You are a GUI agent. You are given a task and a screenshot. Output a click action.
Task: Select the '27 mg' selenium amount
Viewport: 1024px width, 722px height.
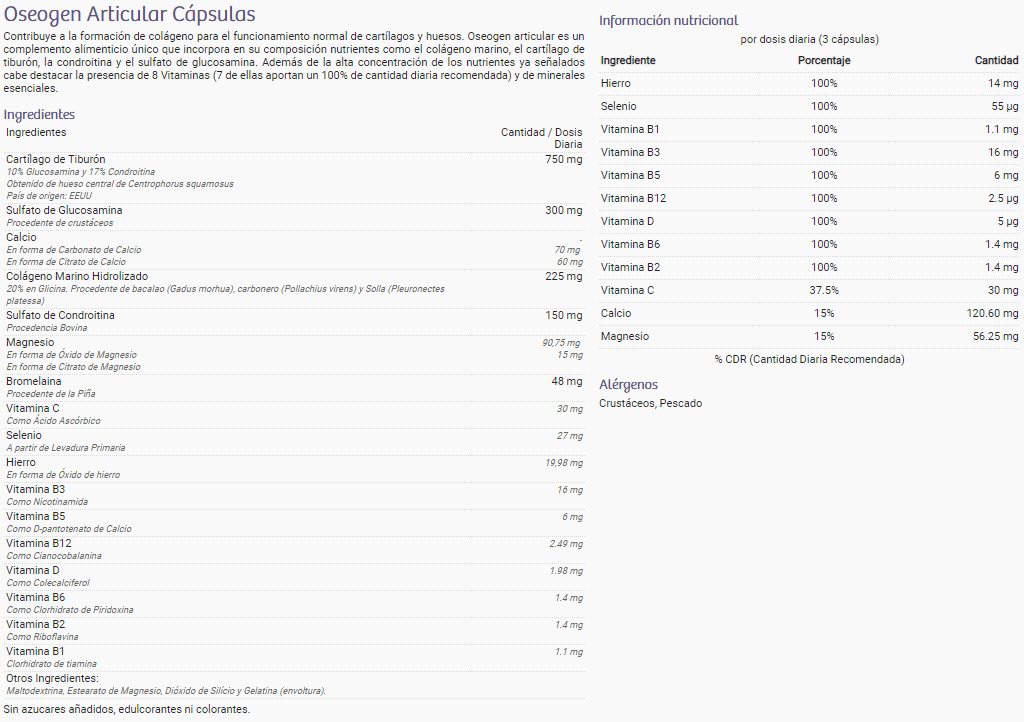point(569,435)
